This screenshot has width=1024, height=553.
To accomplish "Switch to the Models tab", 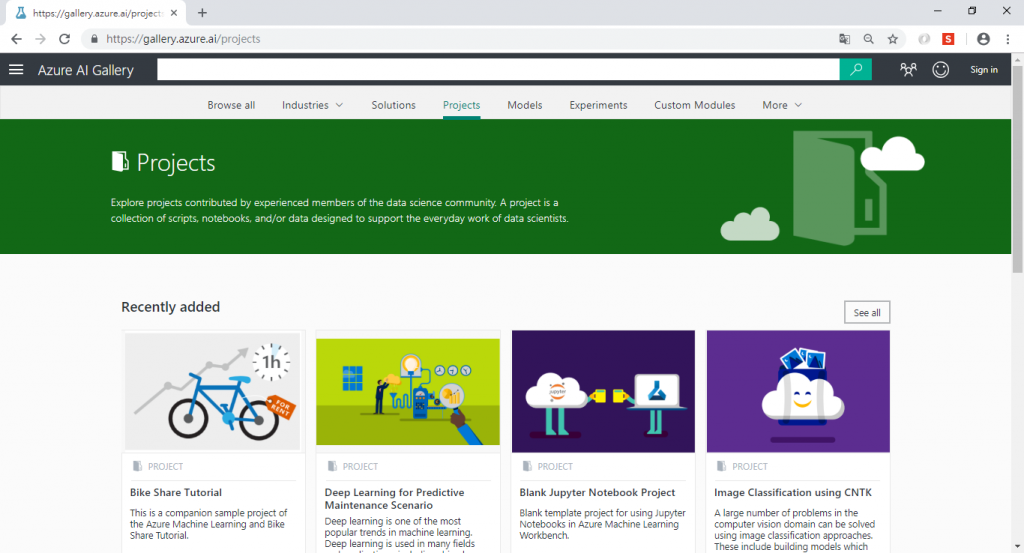I will click(524, 105).
